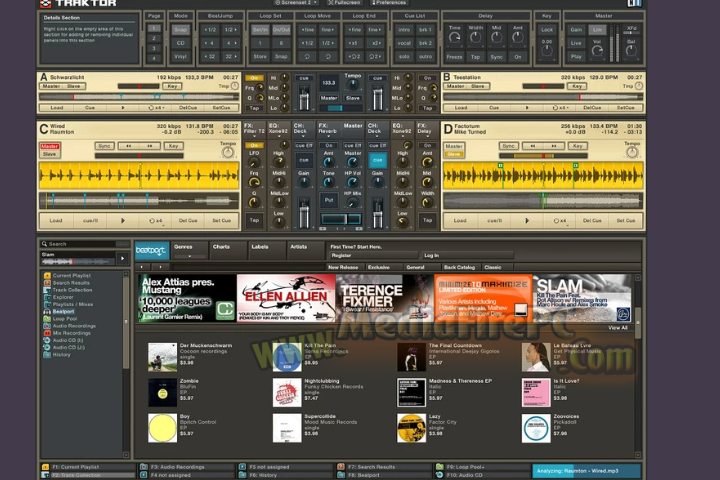Viewport: 720px width, 480px height.
Task: Click the Audio CD (I:) disc icon
Action: pyautogui.click(x=47, y=340)
